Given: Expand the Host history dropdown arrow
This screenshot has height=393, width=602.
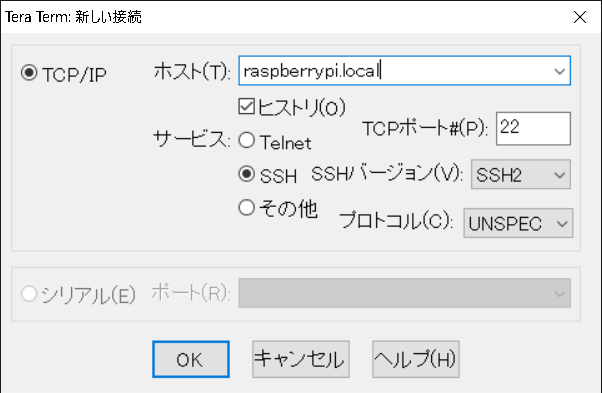Looking at the screenshot, I should (x=560, y=71).
